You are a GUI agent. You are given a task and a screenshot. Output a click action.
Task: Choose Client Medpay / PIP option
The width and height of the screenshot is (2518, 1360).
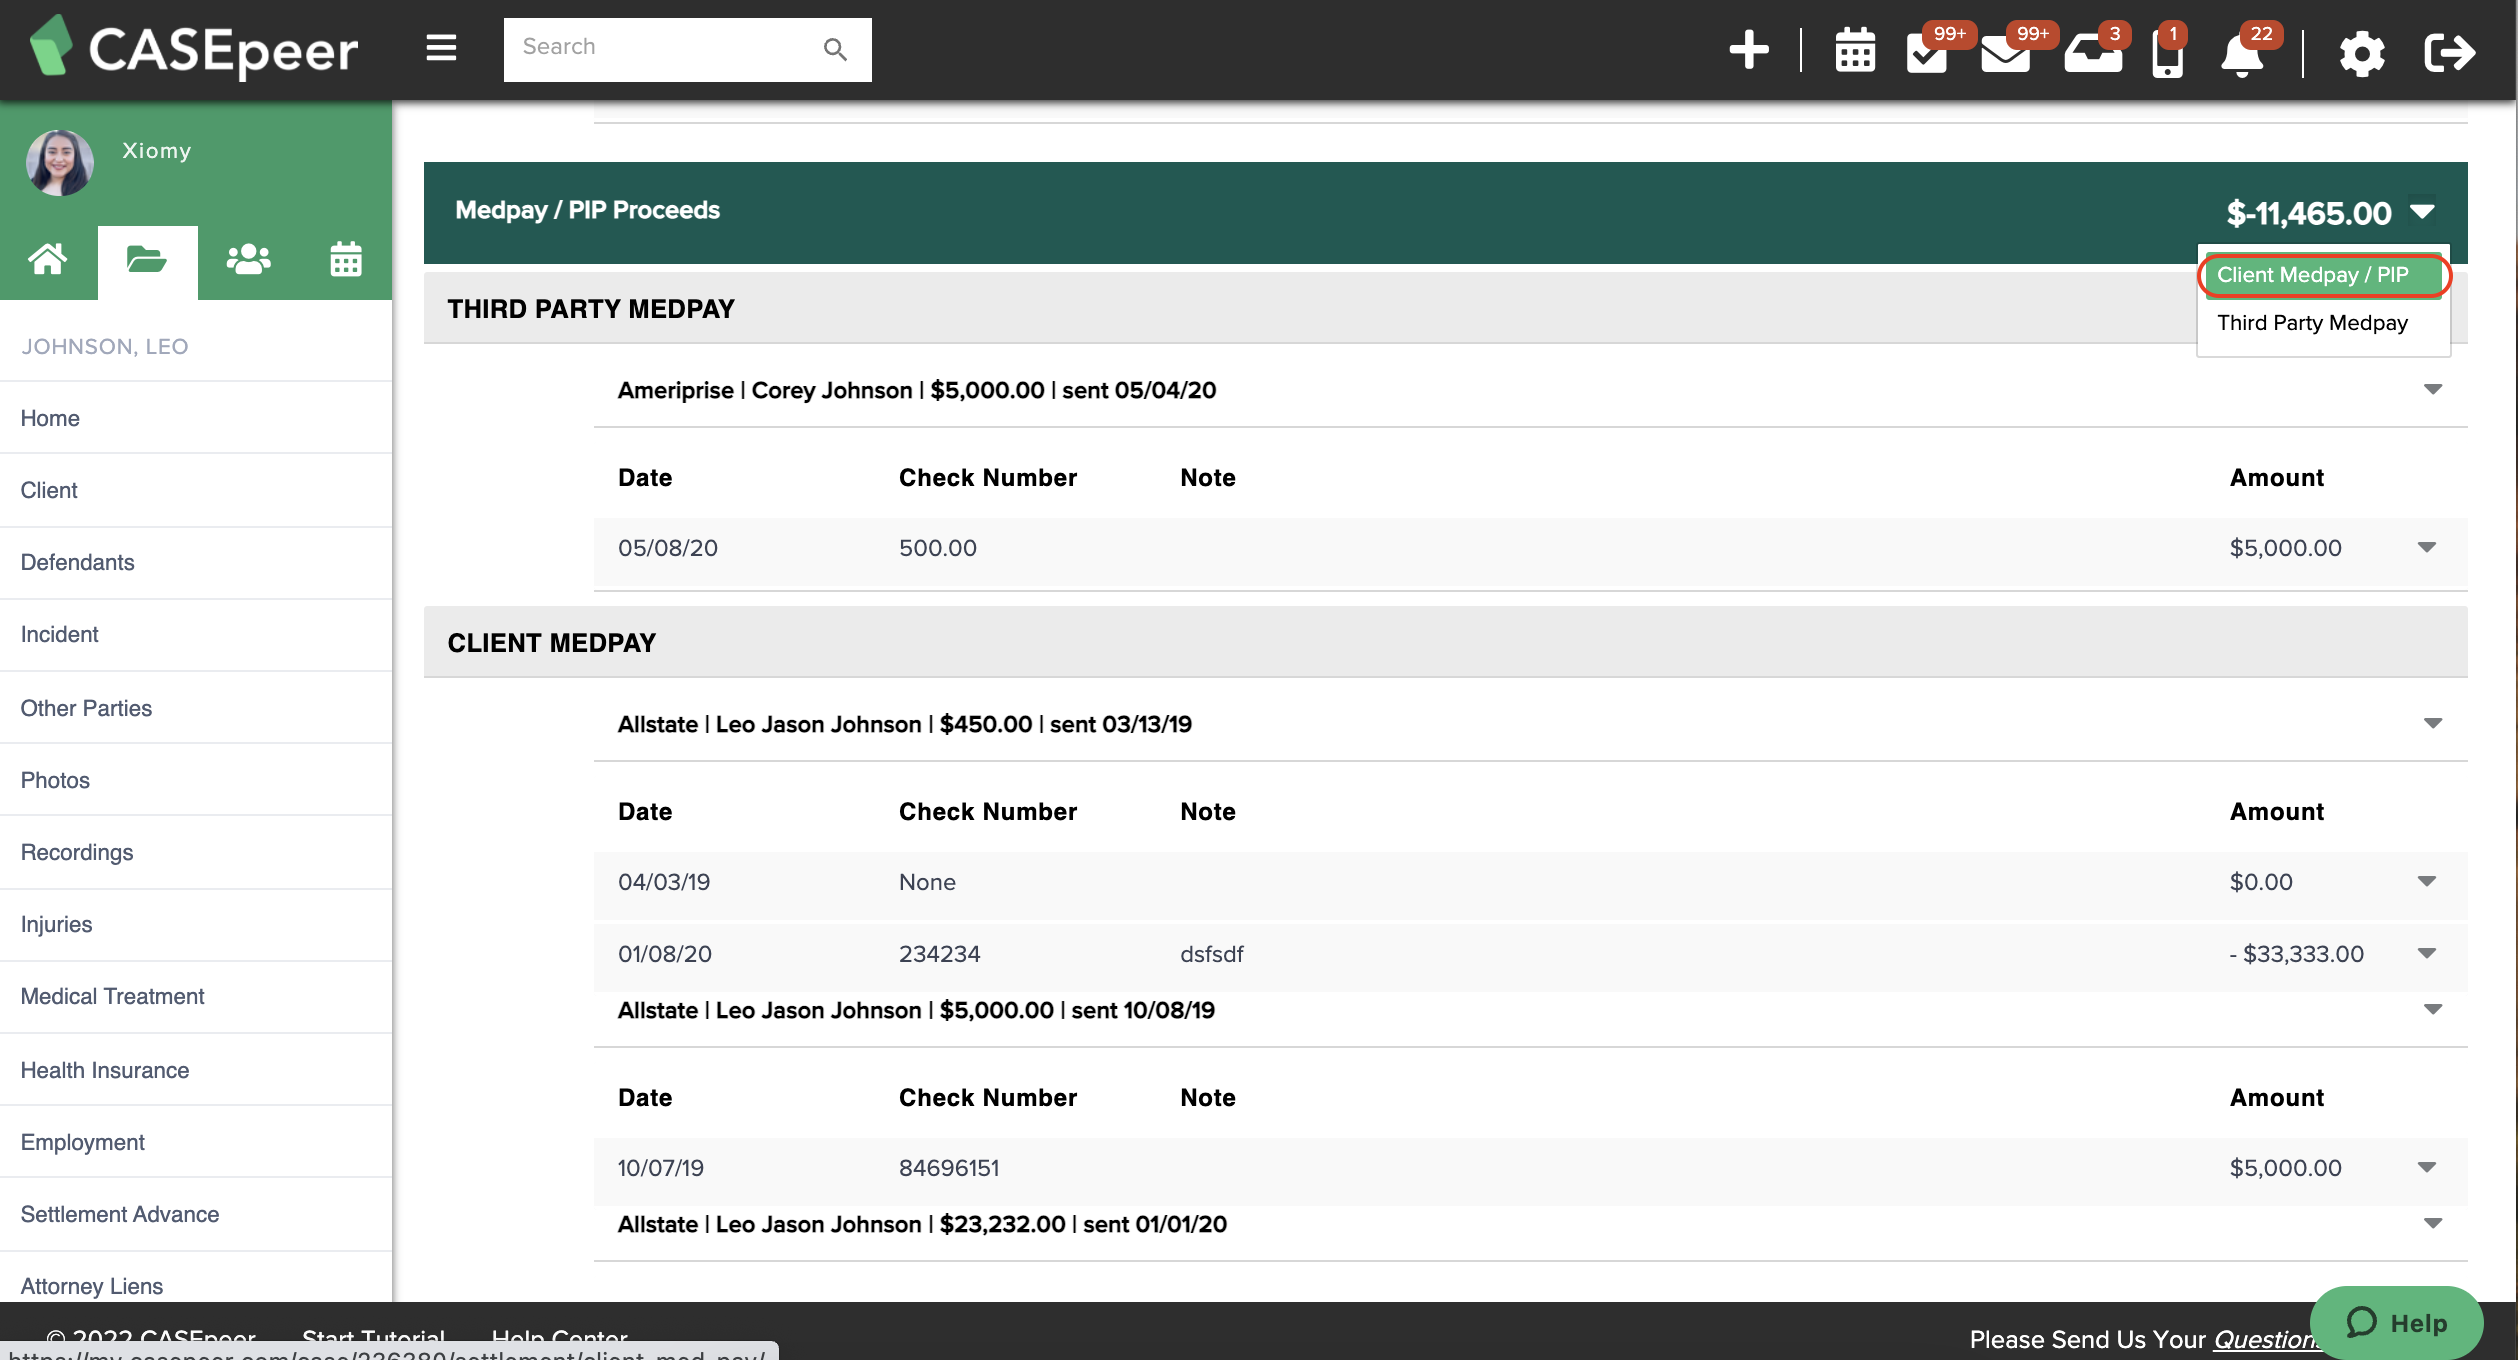click(2323, 275)
